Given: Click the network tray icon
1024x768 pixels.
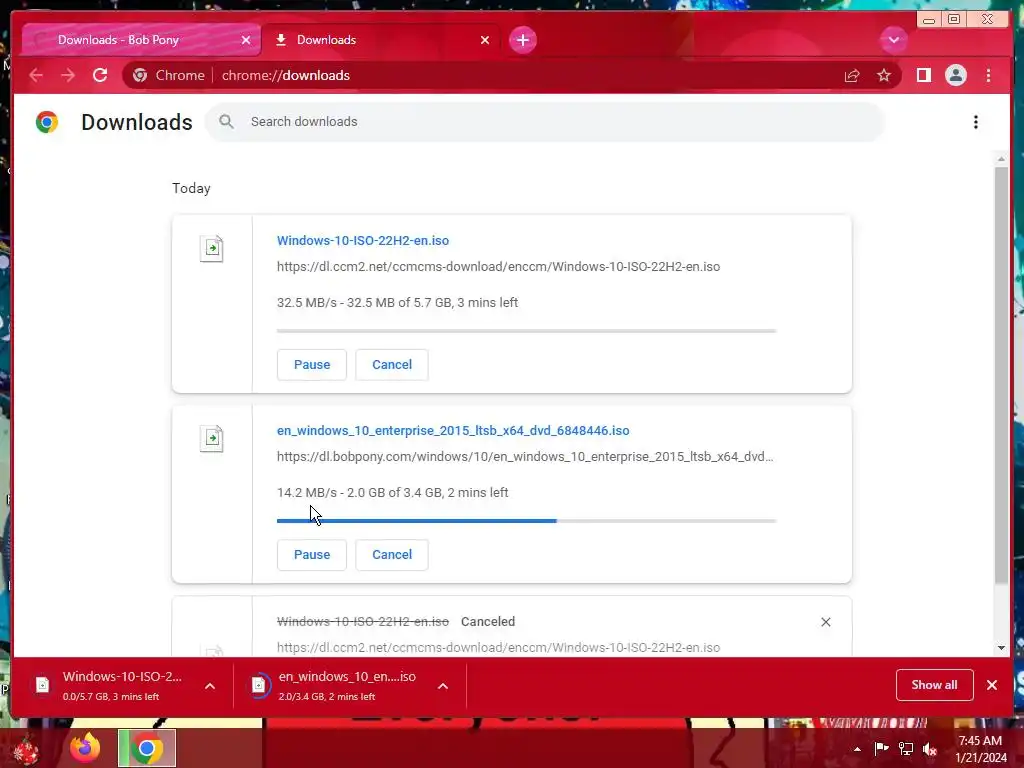Looking at the screenshot, I should tap(906, 749).
